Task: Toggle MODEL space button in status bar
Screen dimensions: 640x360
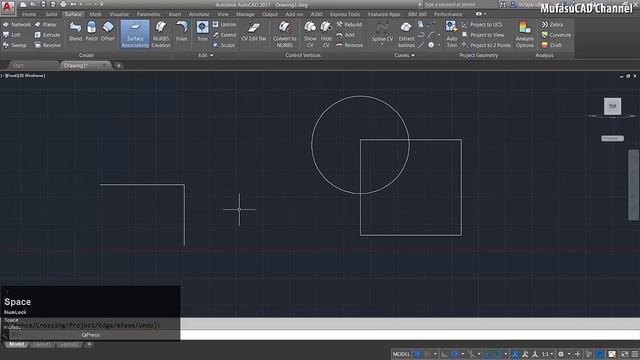Action: [x=401, y=354]
